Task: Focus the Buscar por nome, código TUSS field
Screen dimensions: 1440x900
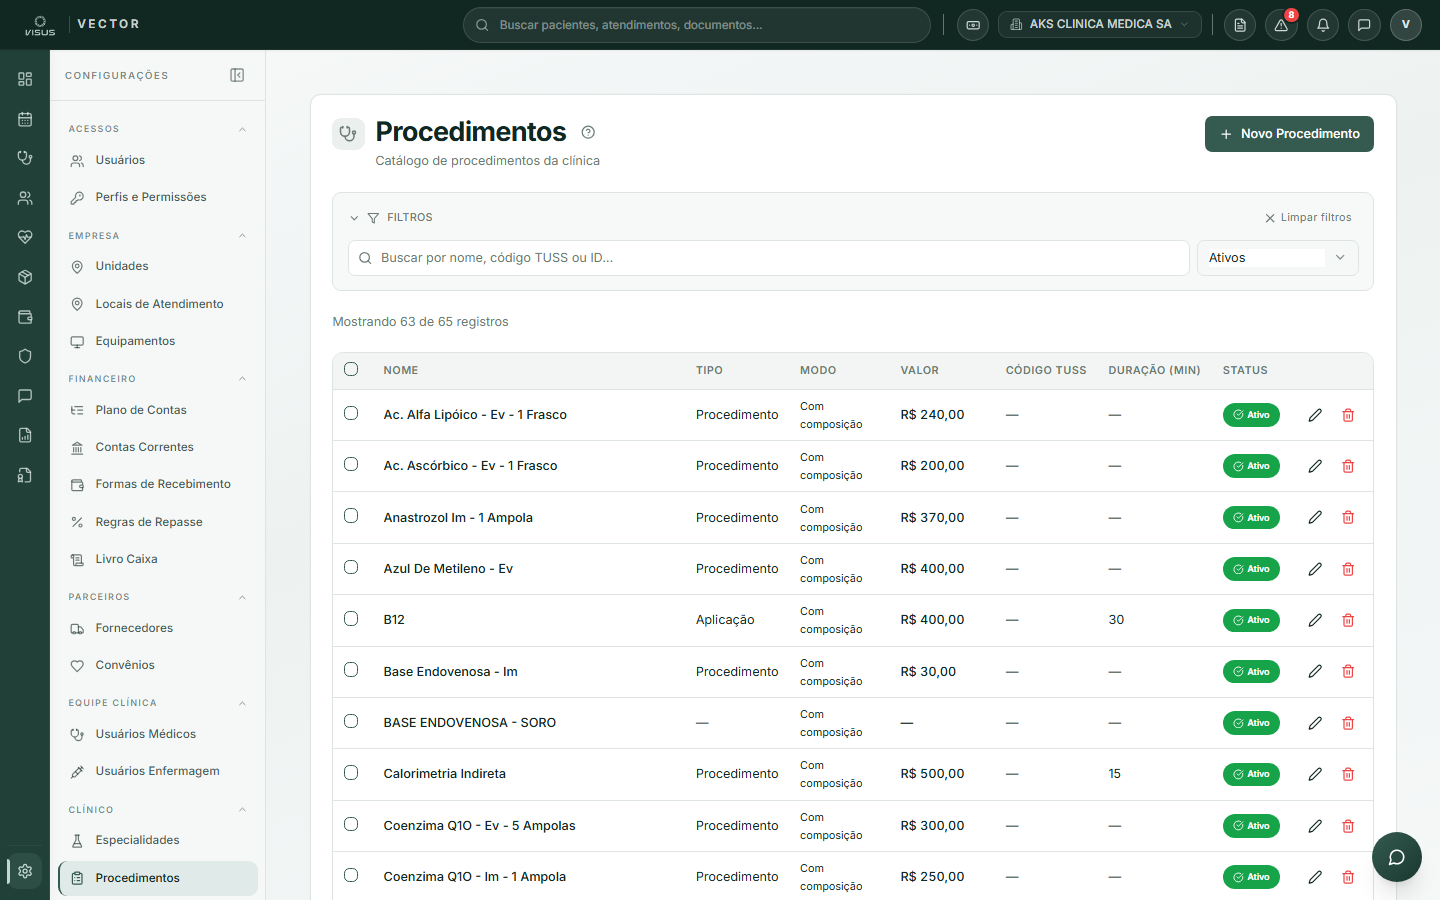Action: [x=768, y=258]
